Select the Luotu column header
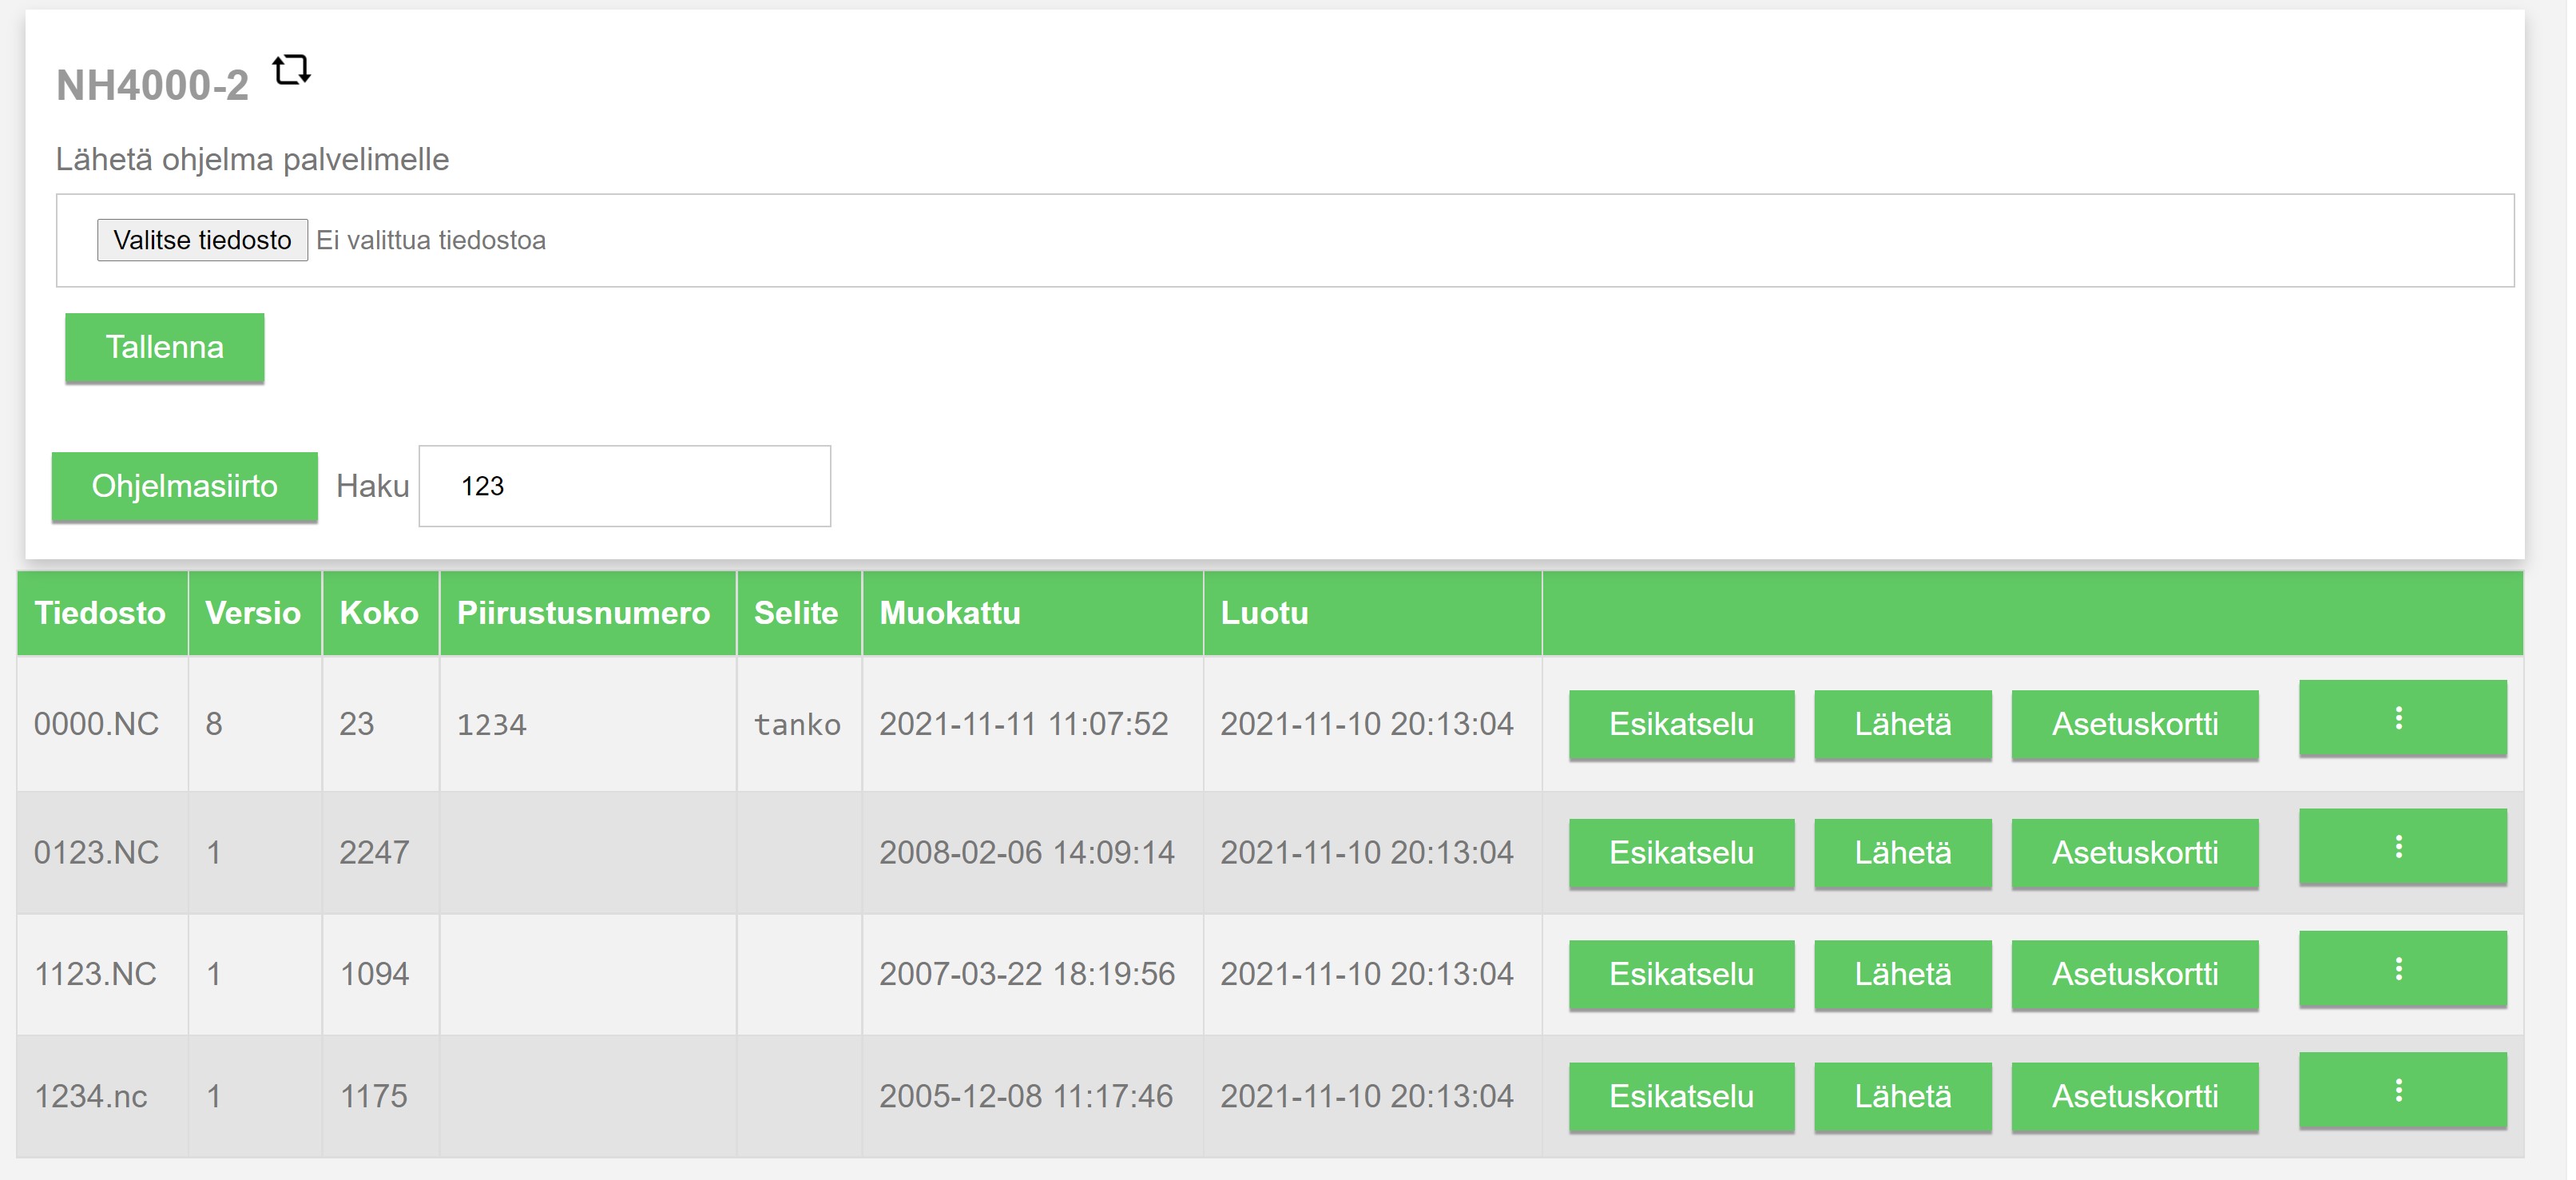The width and height of the screenshot is (2576, 1180). coord(1264,613)
